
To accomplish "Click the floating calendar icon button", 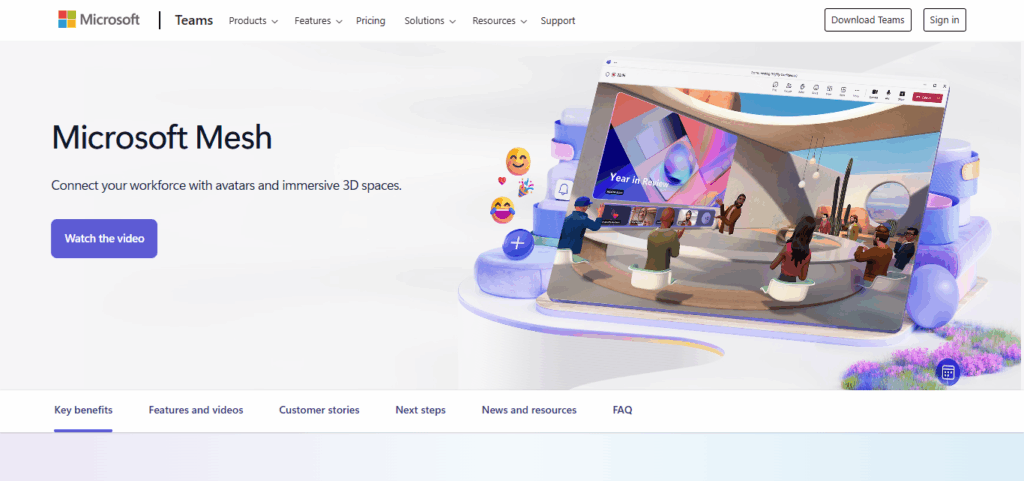I will (x=948, y=372).
